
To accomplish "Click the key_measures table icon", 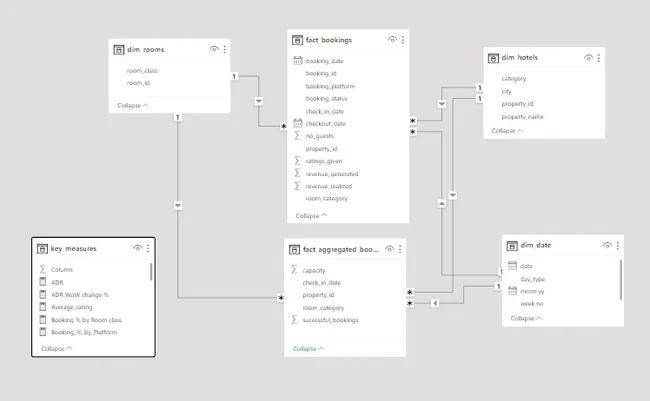I will [x=42, y=249].
